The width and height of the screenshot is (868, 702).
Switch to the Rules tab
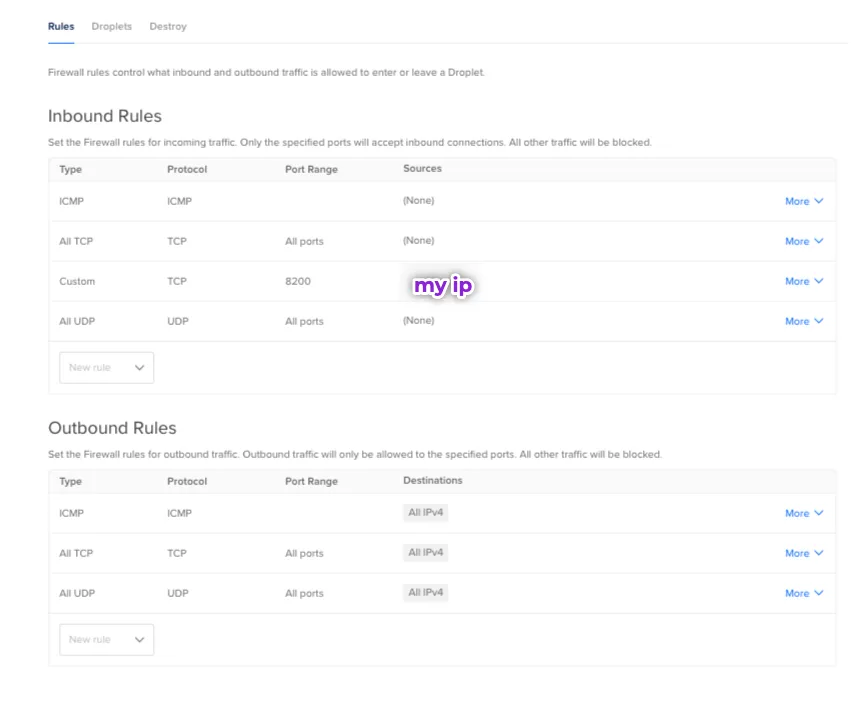(61, 26)
